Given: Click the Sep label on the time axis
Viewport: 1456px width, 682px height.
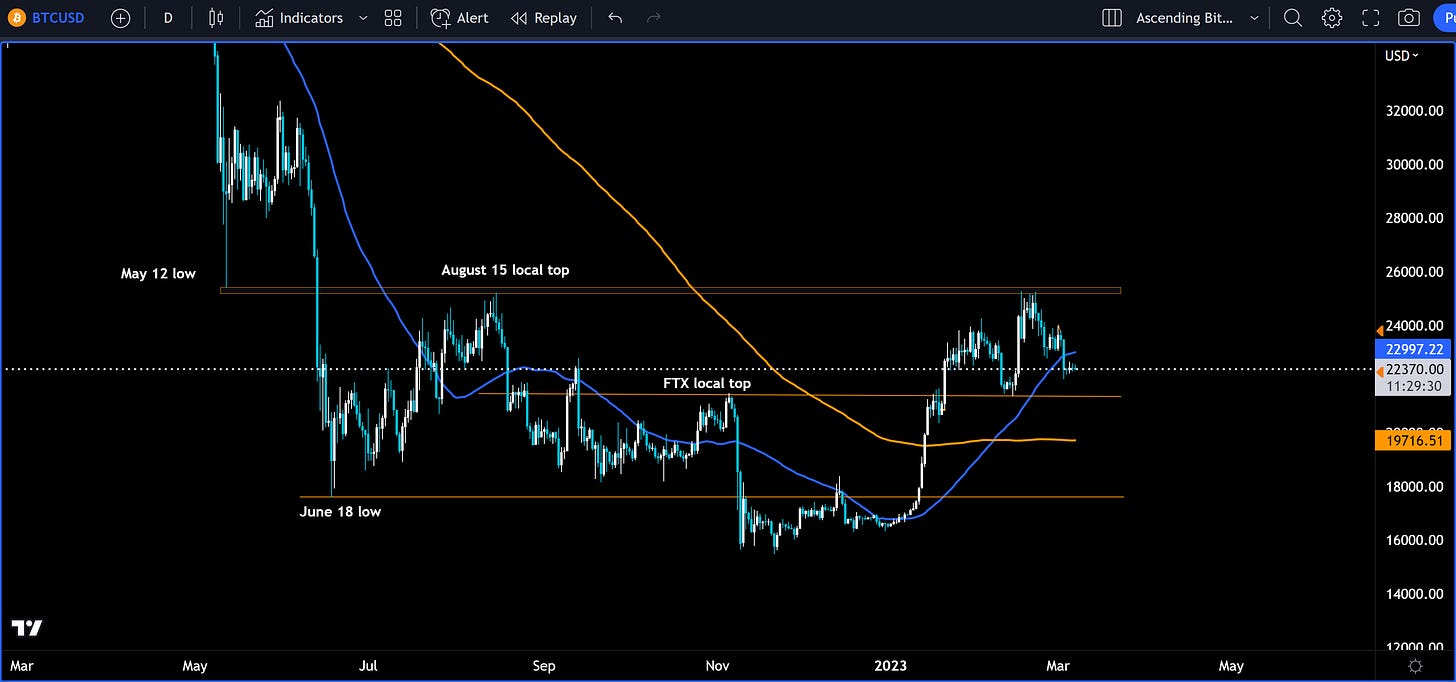Looking at the screenshot, I should pos(543,666).
